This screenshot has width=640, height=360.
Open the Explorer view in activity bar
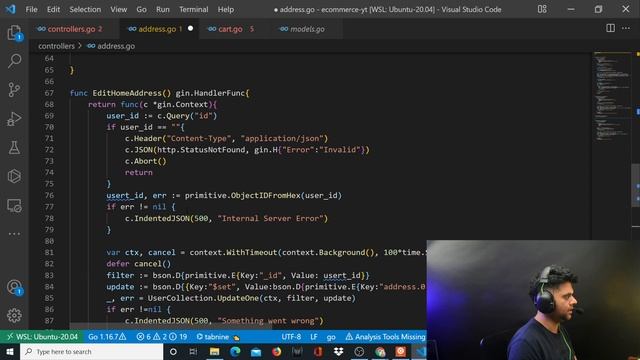[14, 33]
